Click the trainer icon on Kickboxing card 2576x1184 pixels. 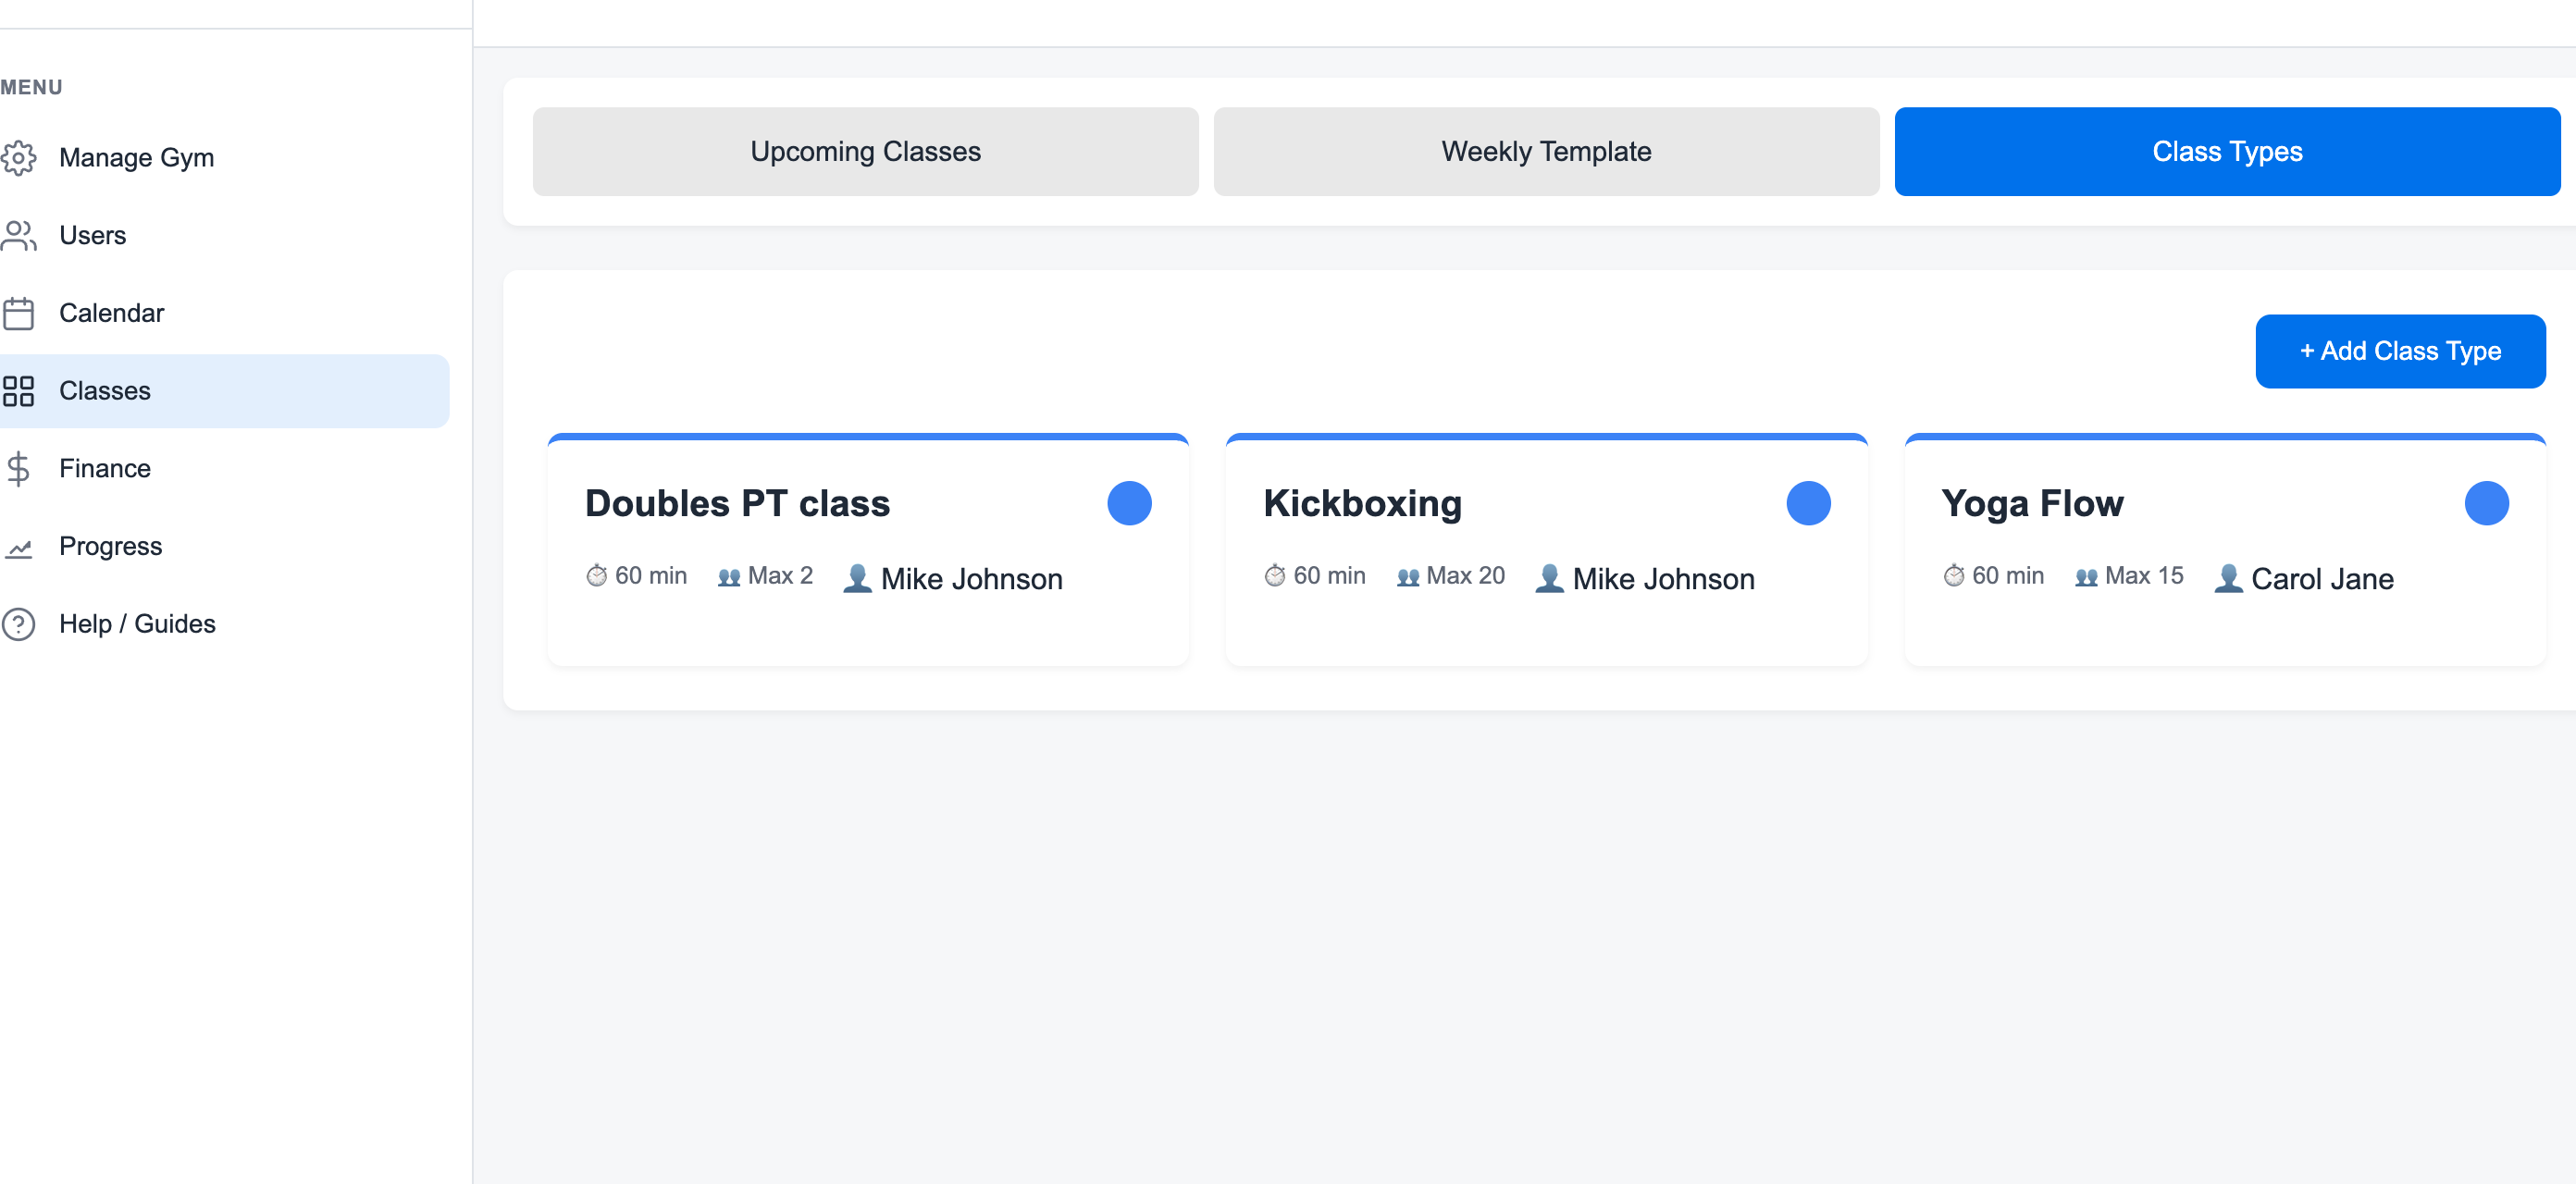[x=1549, y=578]
